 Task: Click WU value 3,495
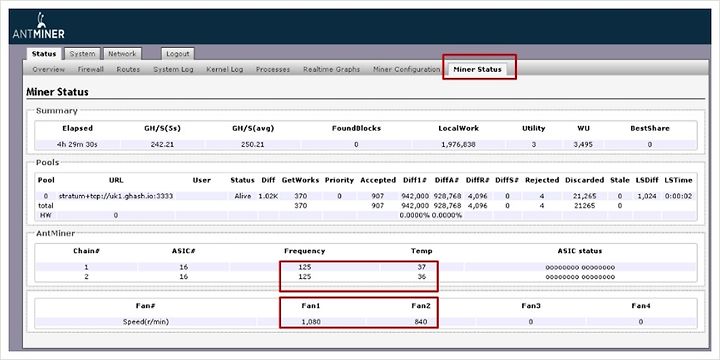tap(583, 144)
